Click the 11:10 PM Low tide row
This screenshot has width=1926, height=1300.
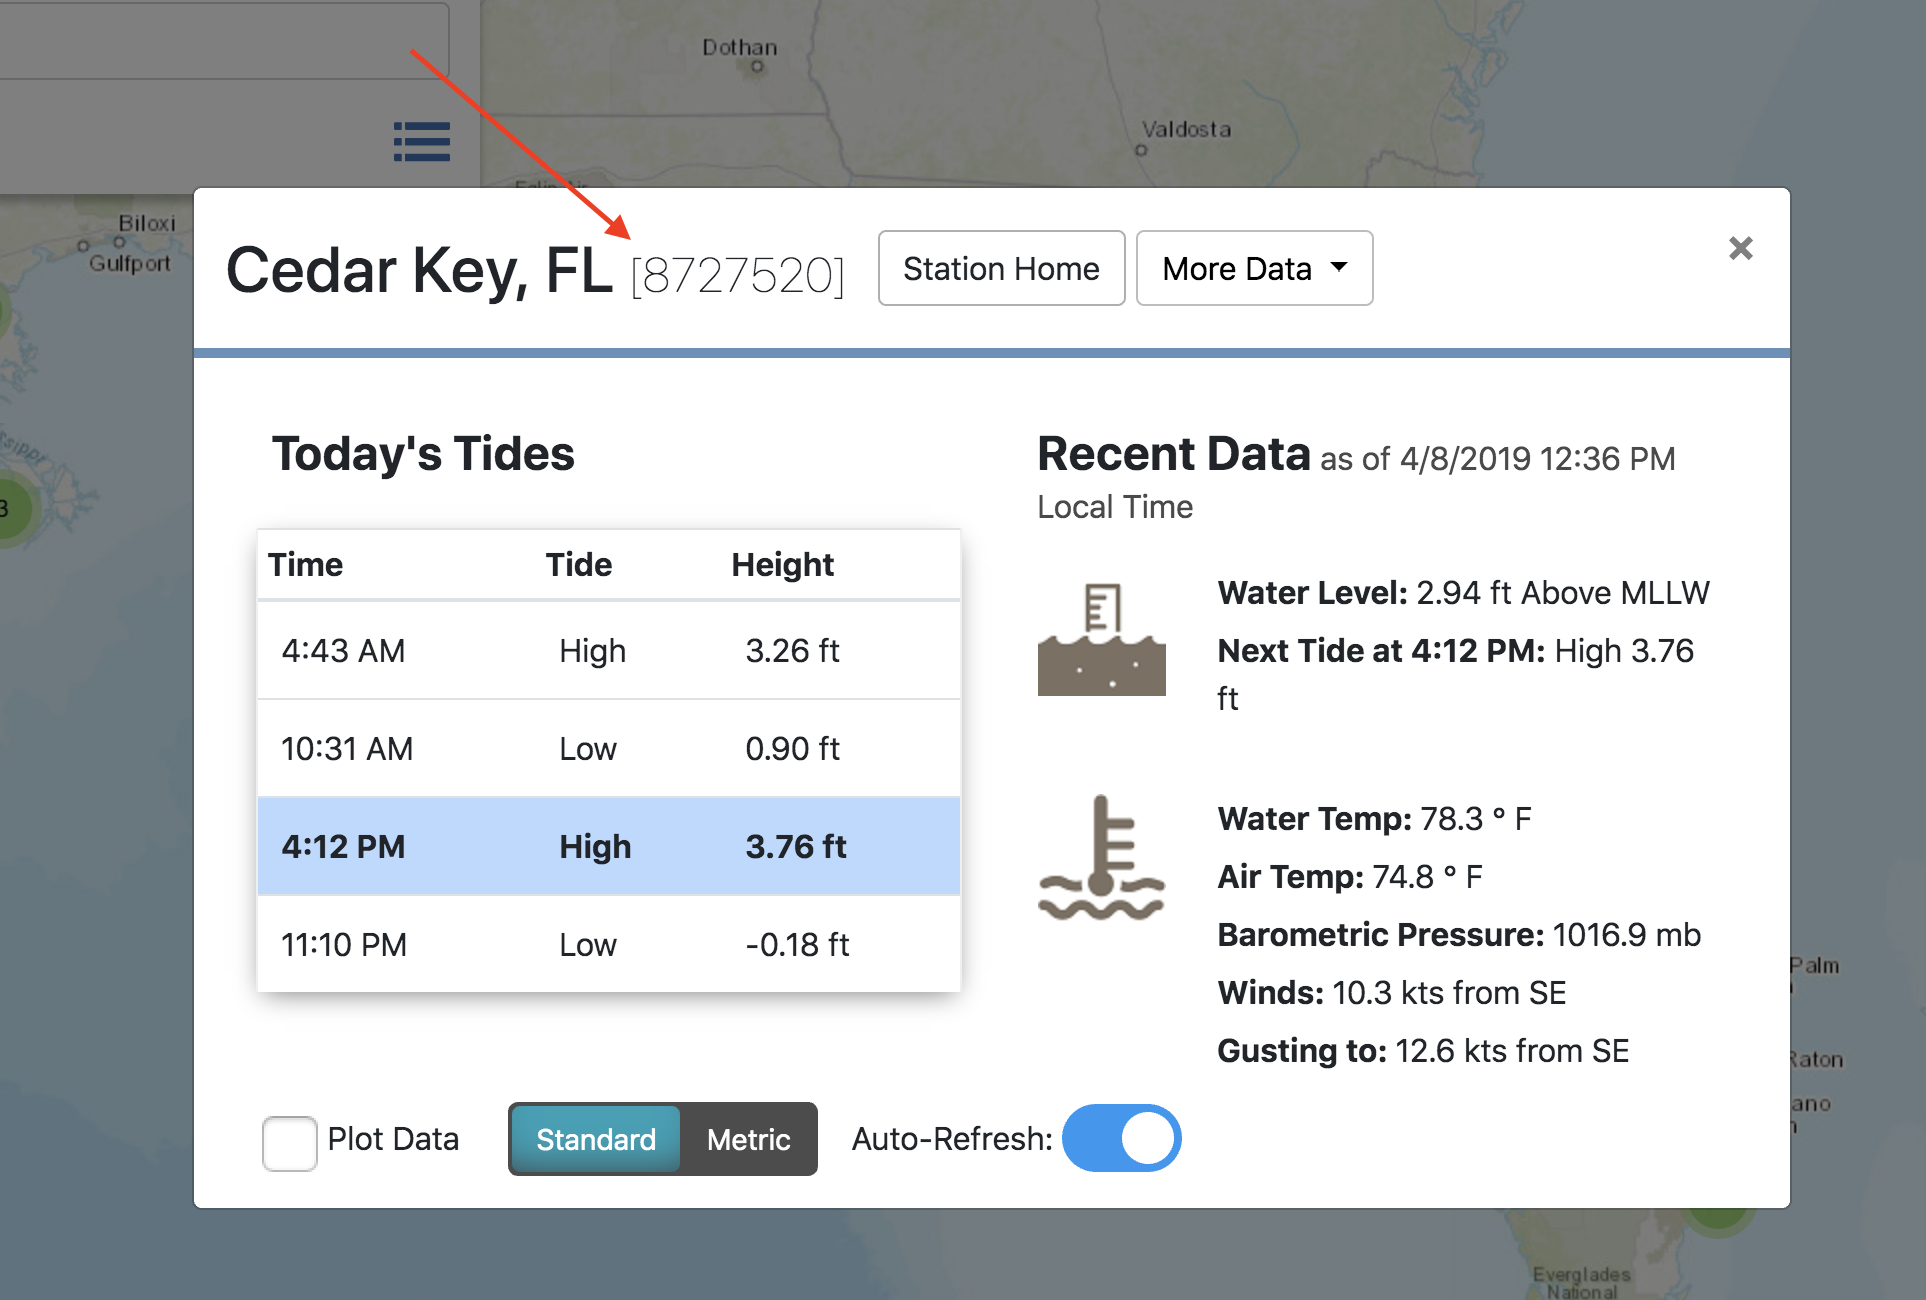click(608, 944)
